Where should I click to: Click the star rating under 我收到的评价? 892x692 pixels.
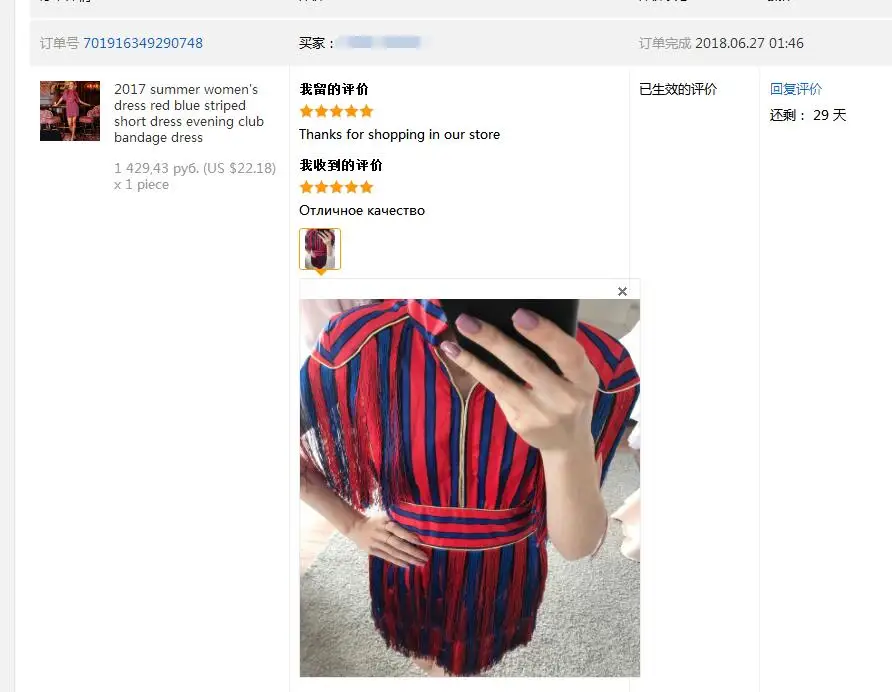336,187
